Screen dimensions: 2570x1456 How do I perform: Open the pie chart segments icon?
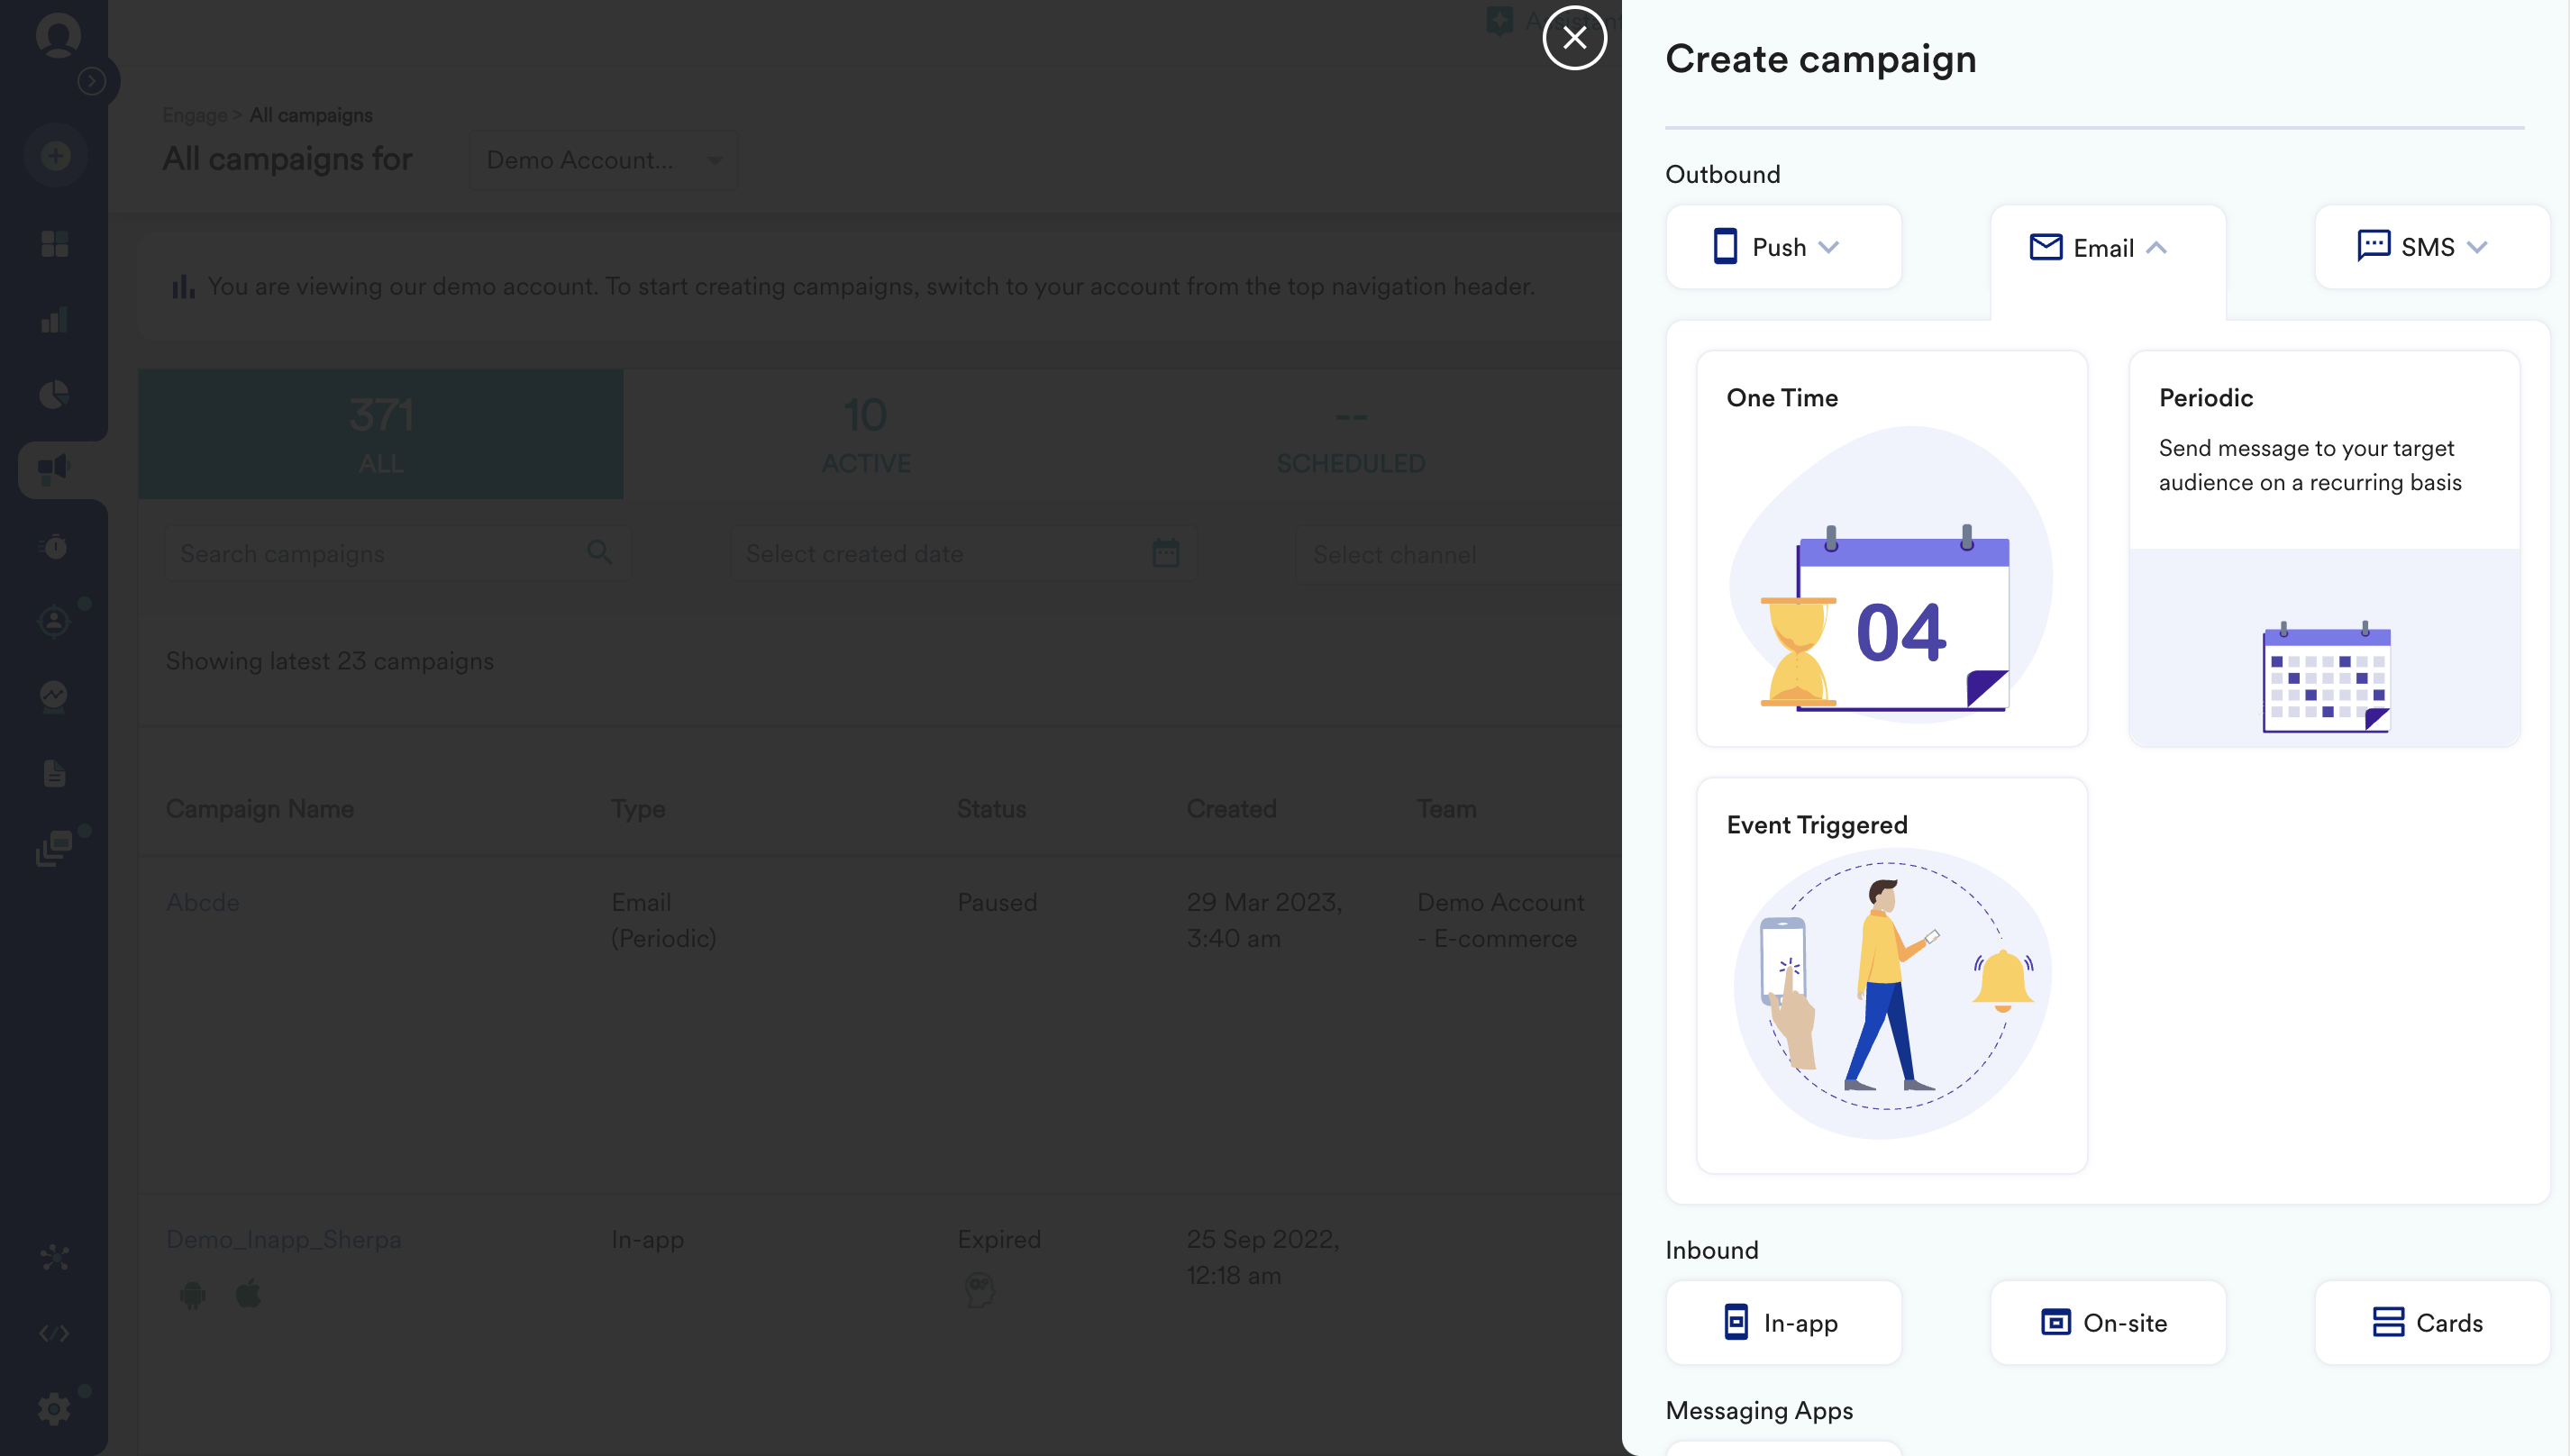point(54,394)
